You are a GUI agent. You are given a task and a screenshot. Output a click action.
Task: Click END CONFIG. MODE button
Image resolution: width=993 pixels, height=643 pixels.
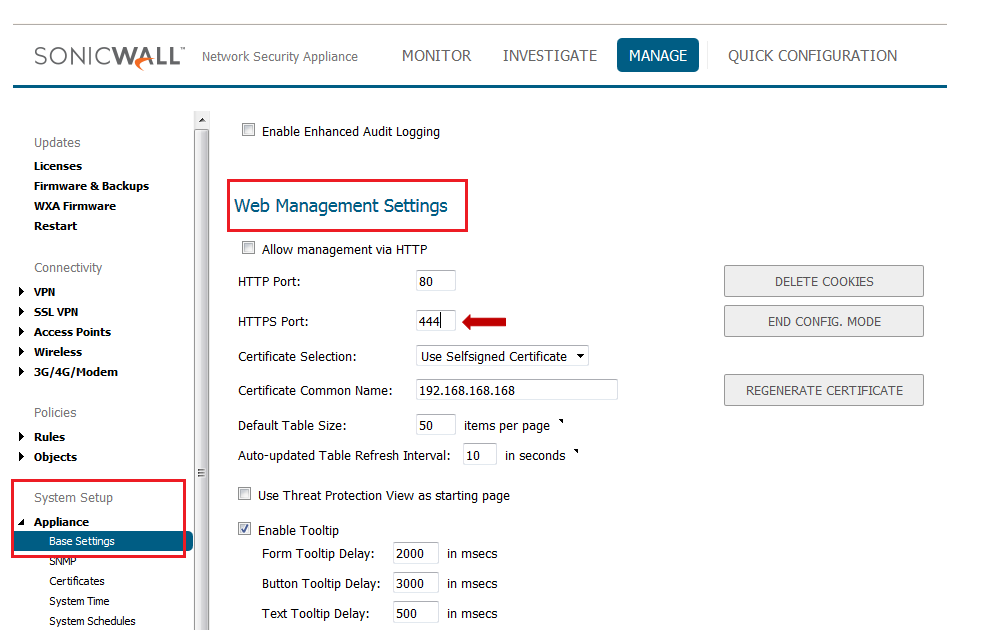tap(824, 321)
